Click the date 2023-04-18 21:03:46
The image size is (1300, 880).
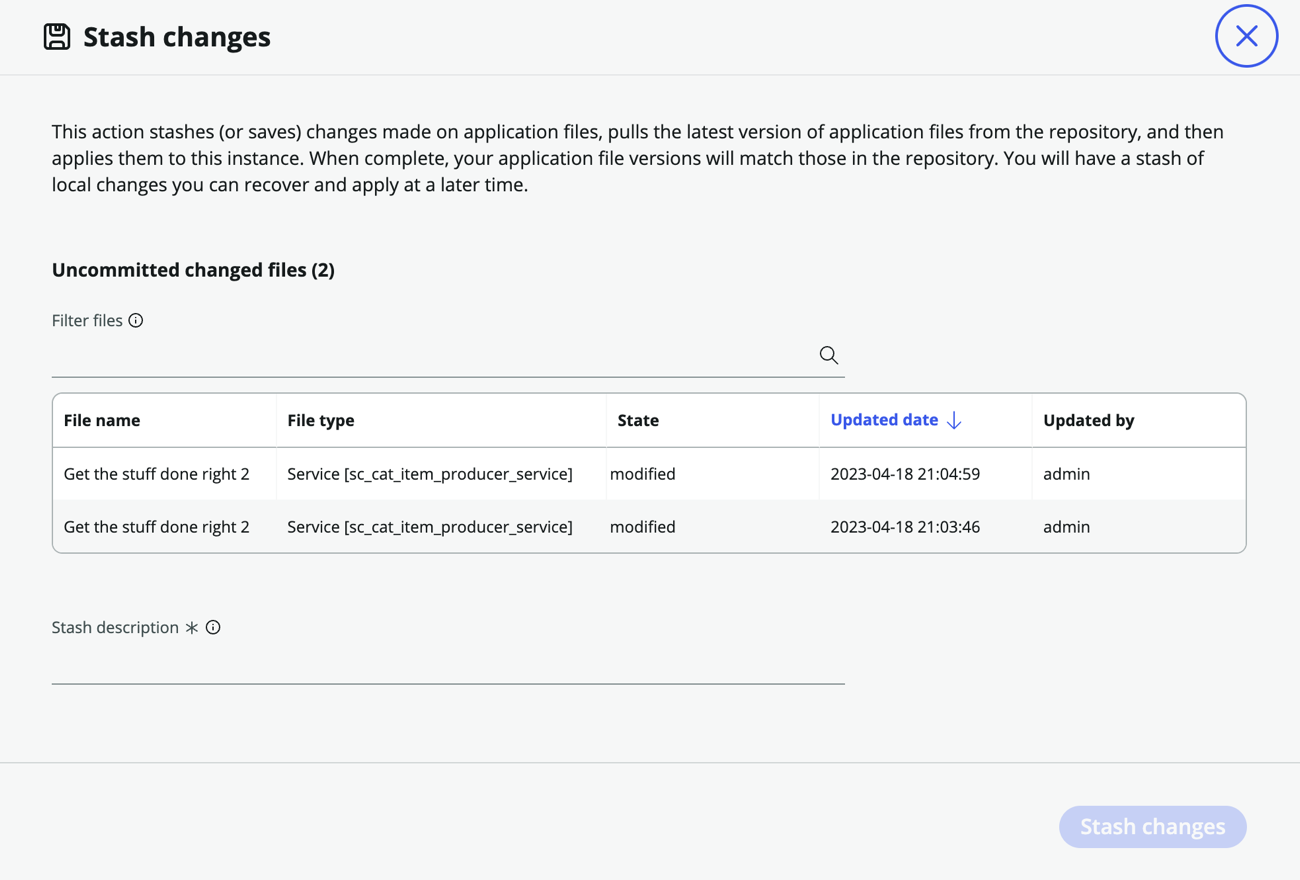pos(905,527)
